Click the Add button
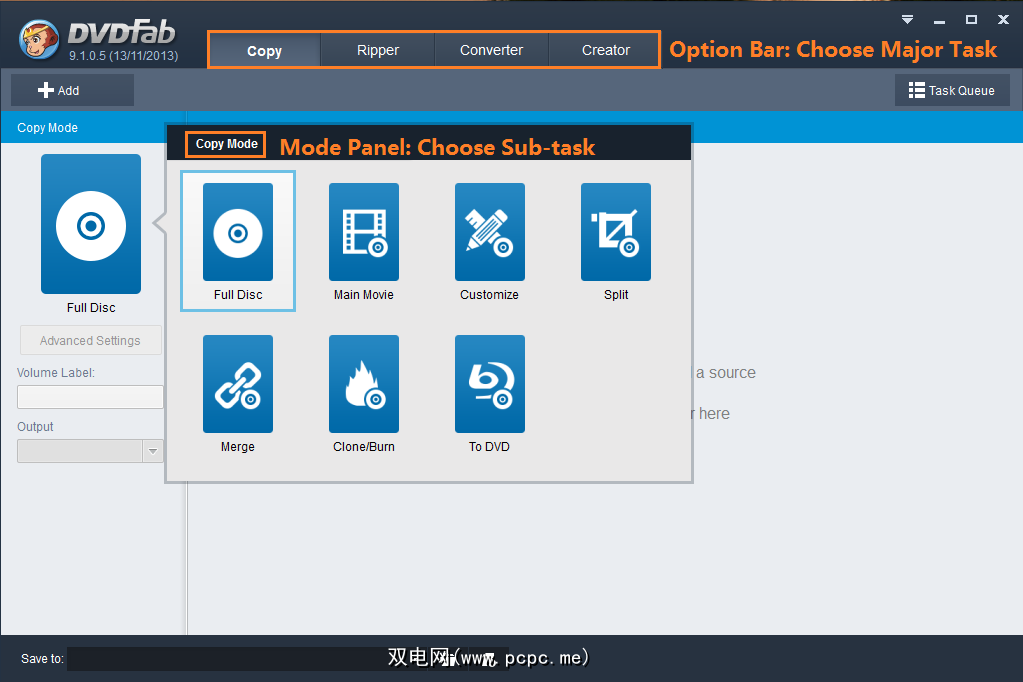 pyautogui.click(x=72, y=90)
